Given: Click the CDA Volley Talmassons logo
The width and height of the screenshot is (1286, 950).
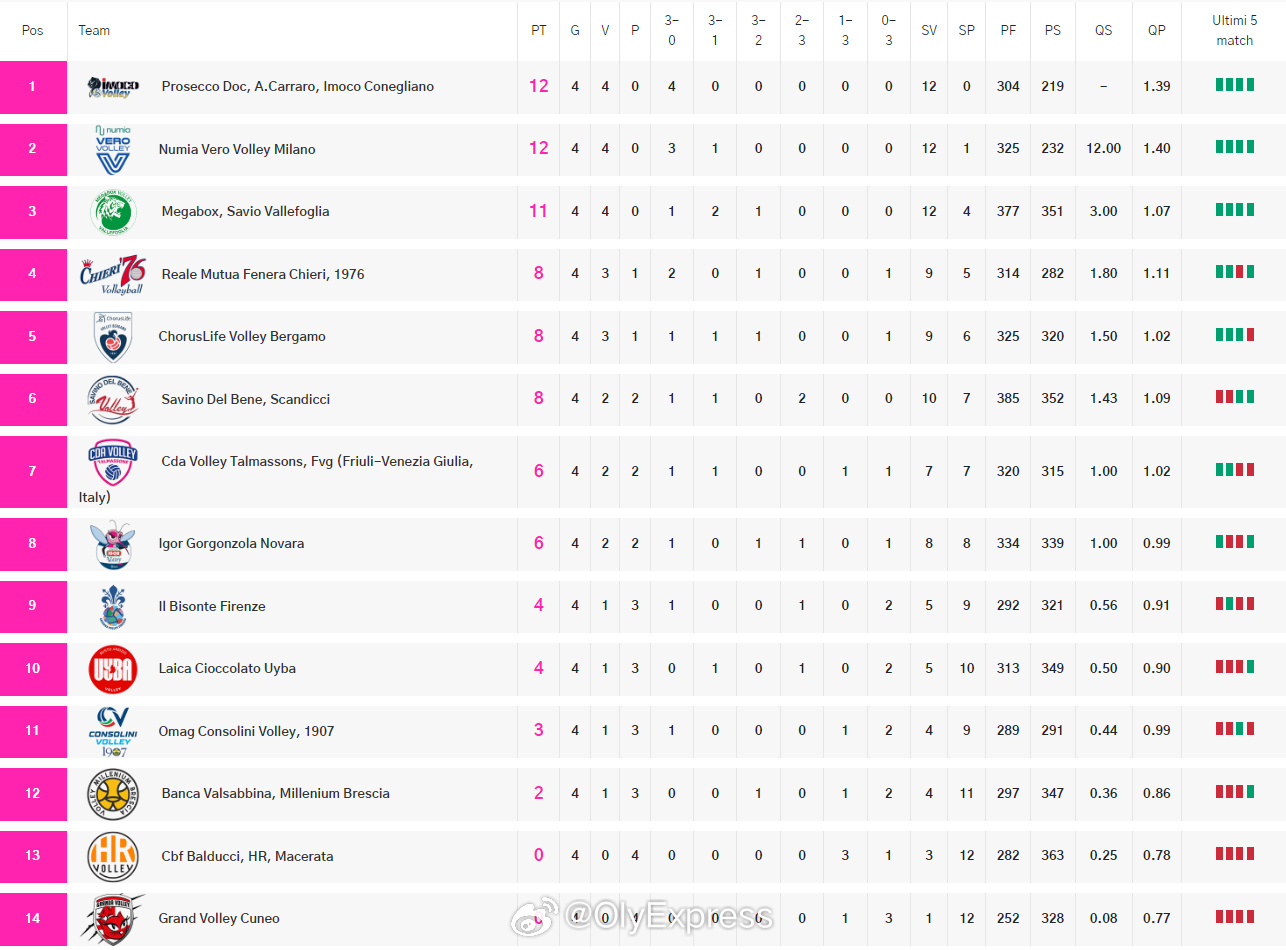Looking at the screenshot, I should coord(113,461).
